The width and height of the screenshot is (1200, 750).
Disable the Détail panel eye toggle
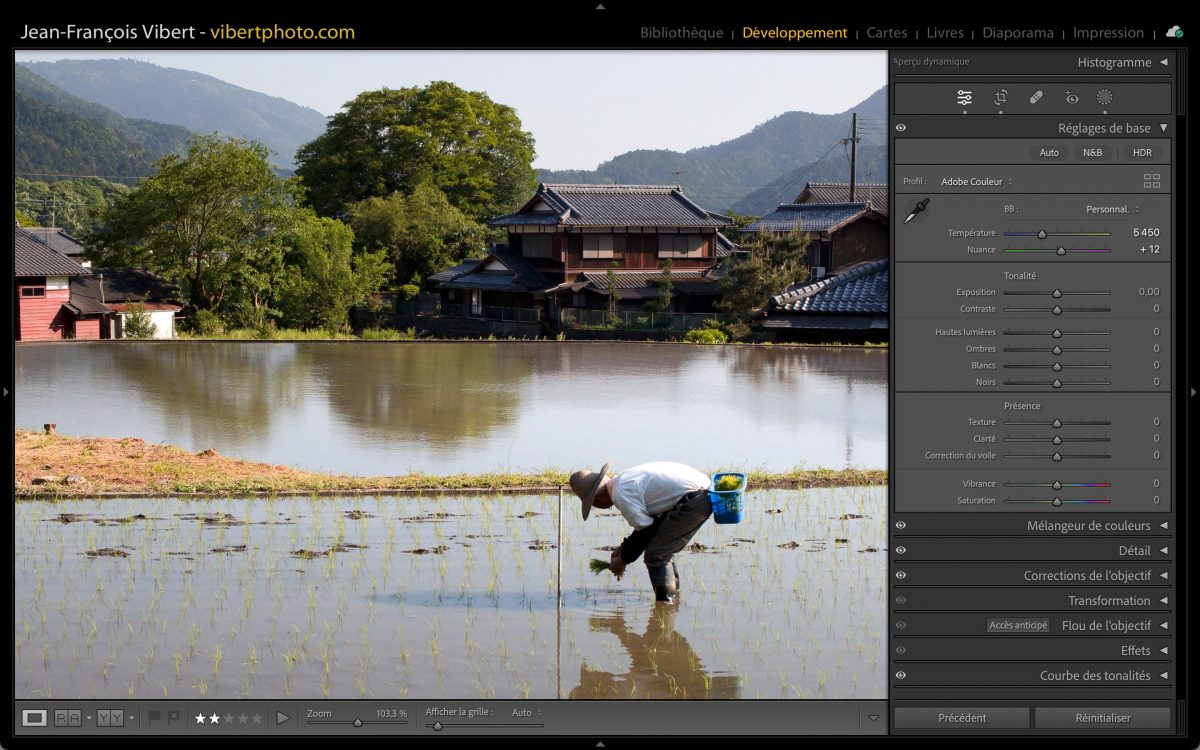click(901, 550)
